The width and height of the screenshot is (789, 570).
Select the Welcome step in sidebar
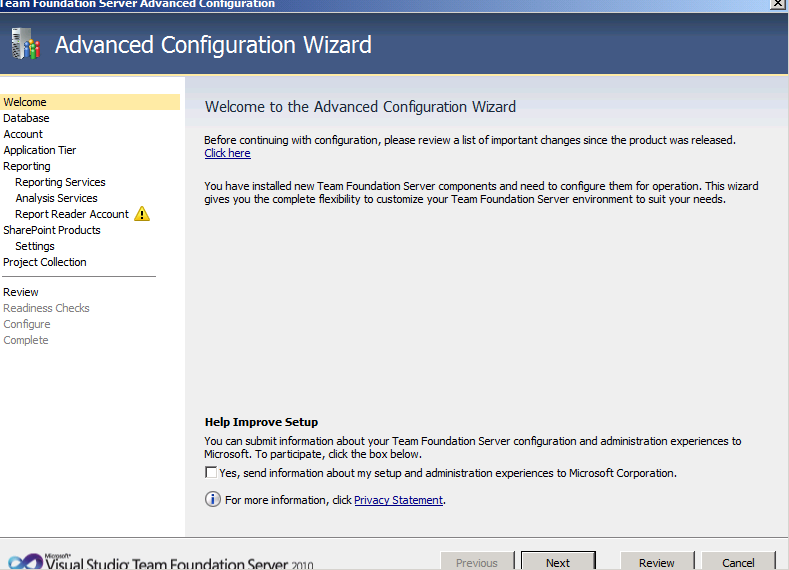(90, 102)
